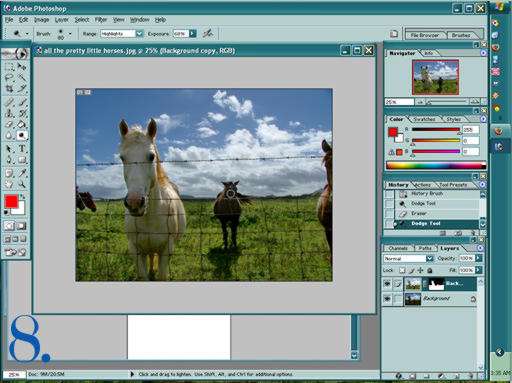Open the Layers panel options menu
The image size is (512, 383).
(x=480, y=248)
